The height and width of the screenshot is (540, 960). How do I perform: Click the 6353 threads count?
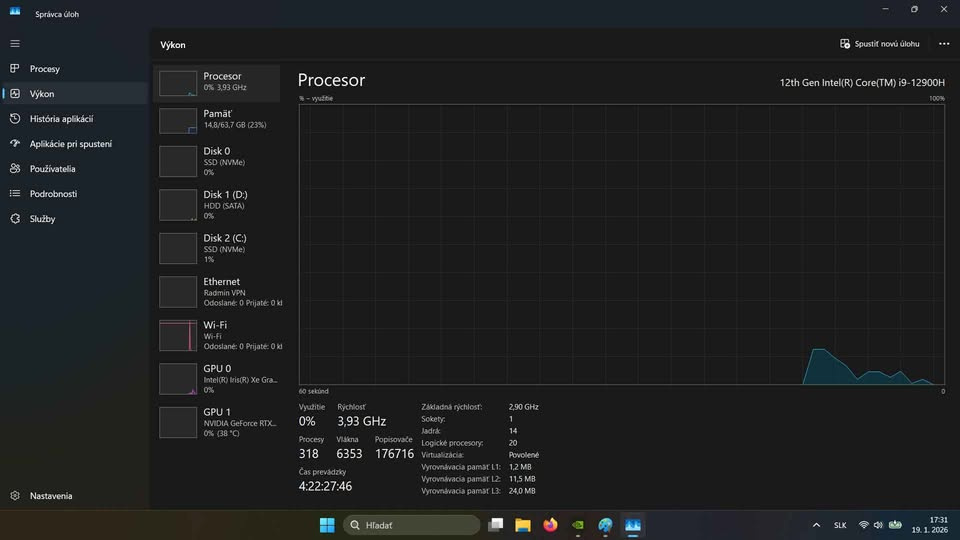tap(349, 454)
